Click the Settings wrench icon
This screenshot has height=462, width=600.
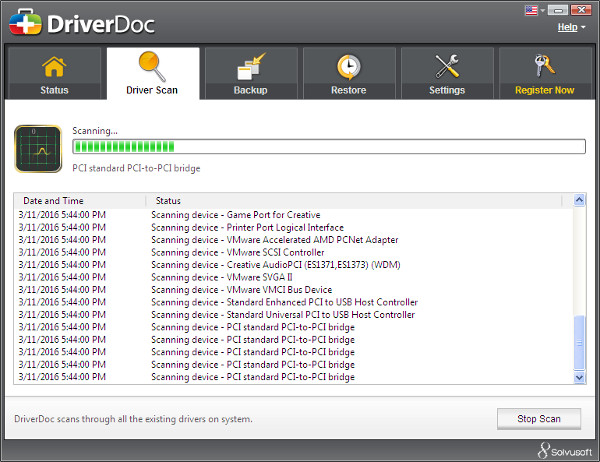click(446, 67)
